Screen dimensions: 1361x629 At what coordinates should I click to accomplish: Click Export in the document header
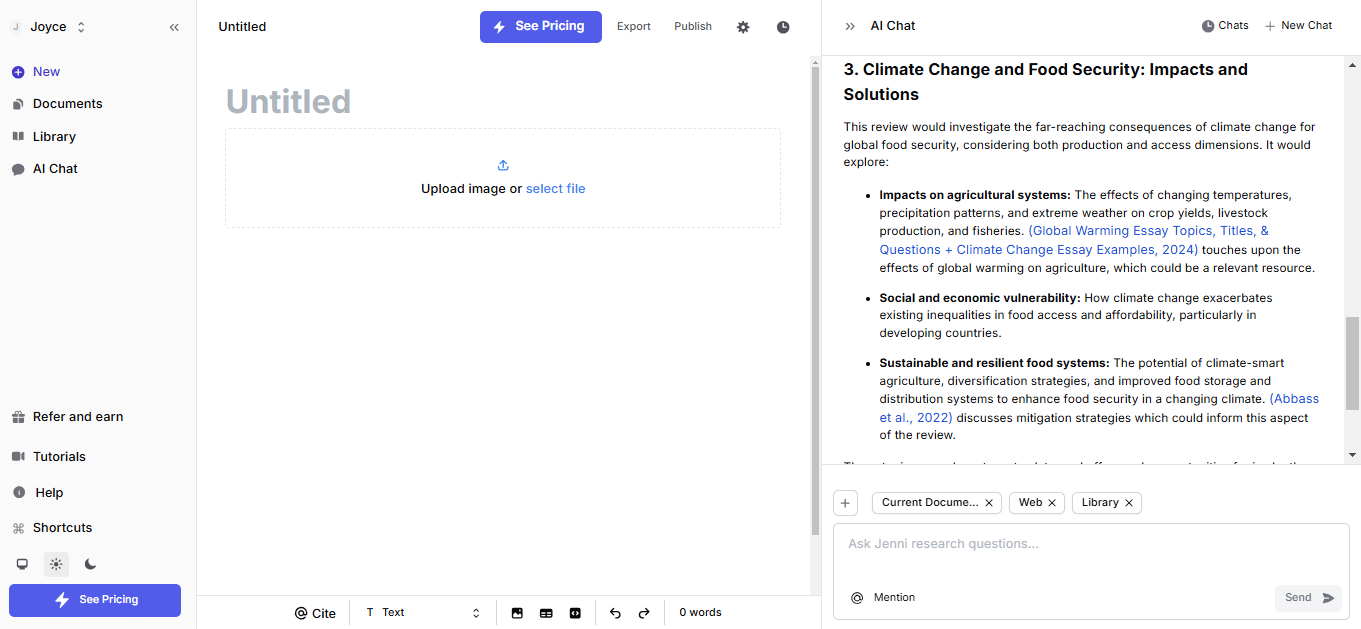pos(634,27)
